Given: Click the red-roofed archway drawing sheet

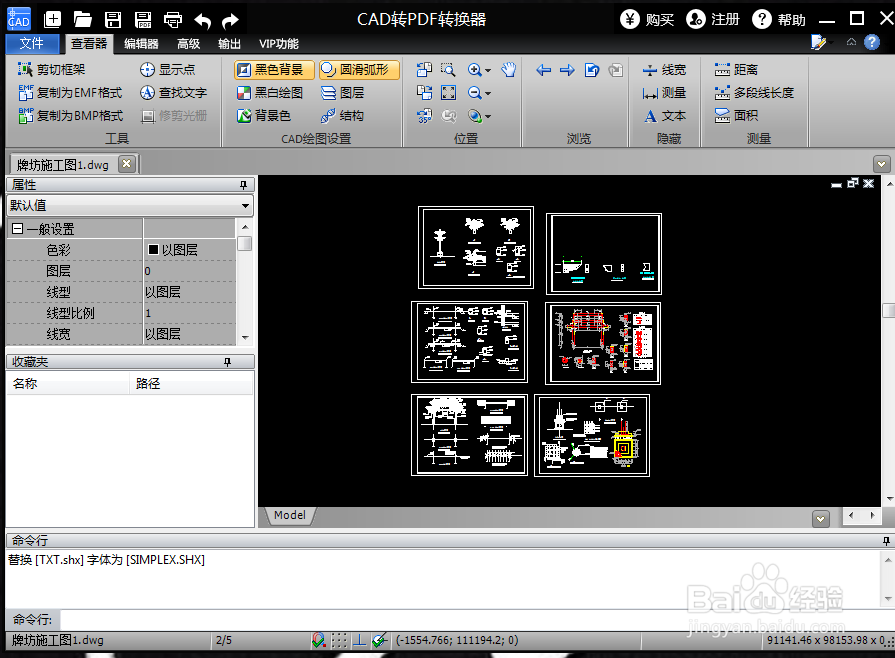Looking at the screenshot, I should (603, 343).
